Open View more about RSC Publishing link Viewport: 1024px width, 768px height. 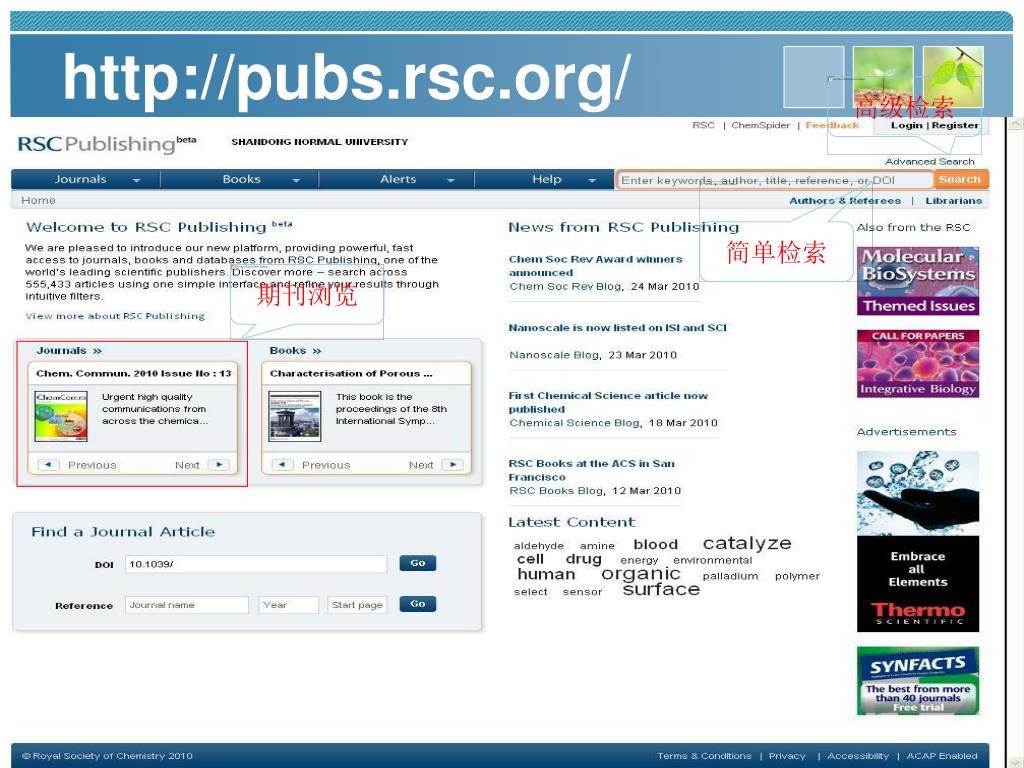point(115,316)
